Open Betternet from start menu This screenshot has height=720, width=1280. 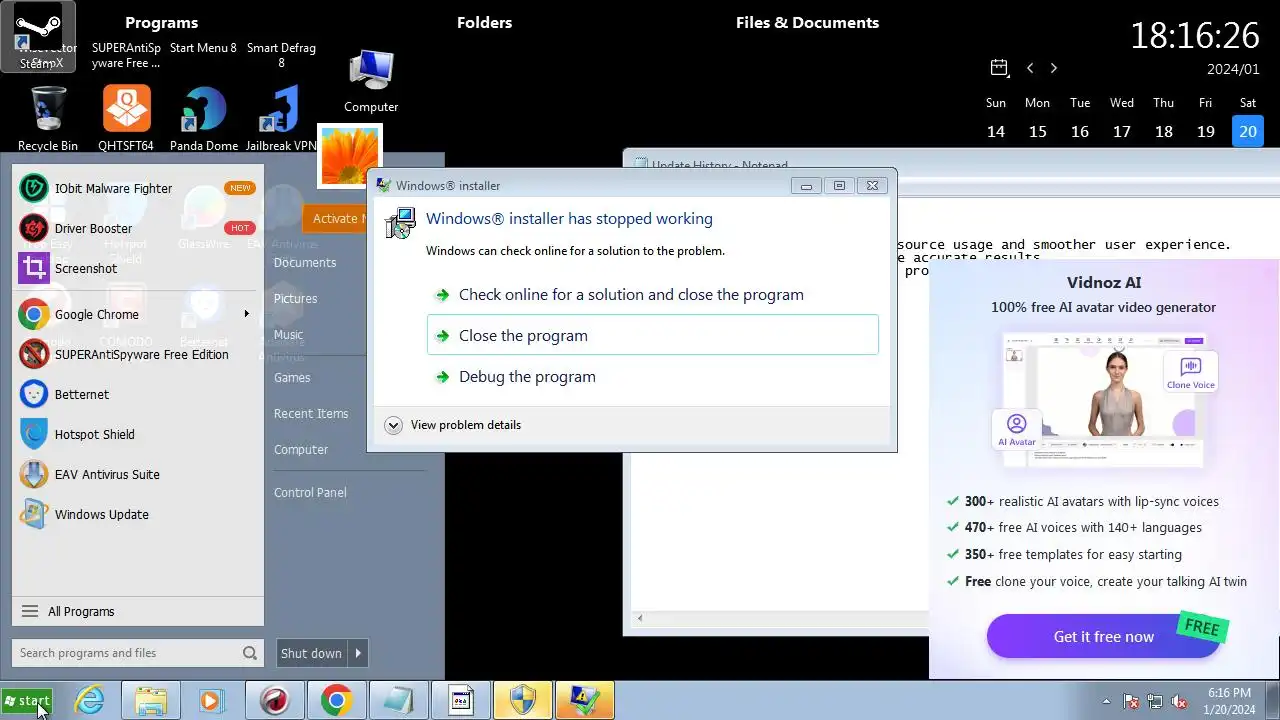(138, 394)
